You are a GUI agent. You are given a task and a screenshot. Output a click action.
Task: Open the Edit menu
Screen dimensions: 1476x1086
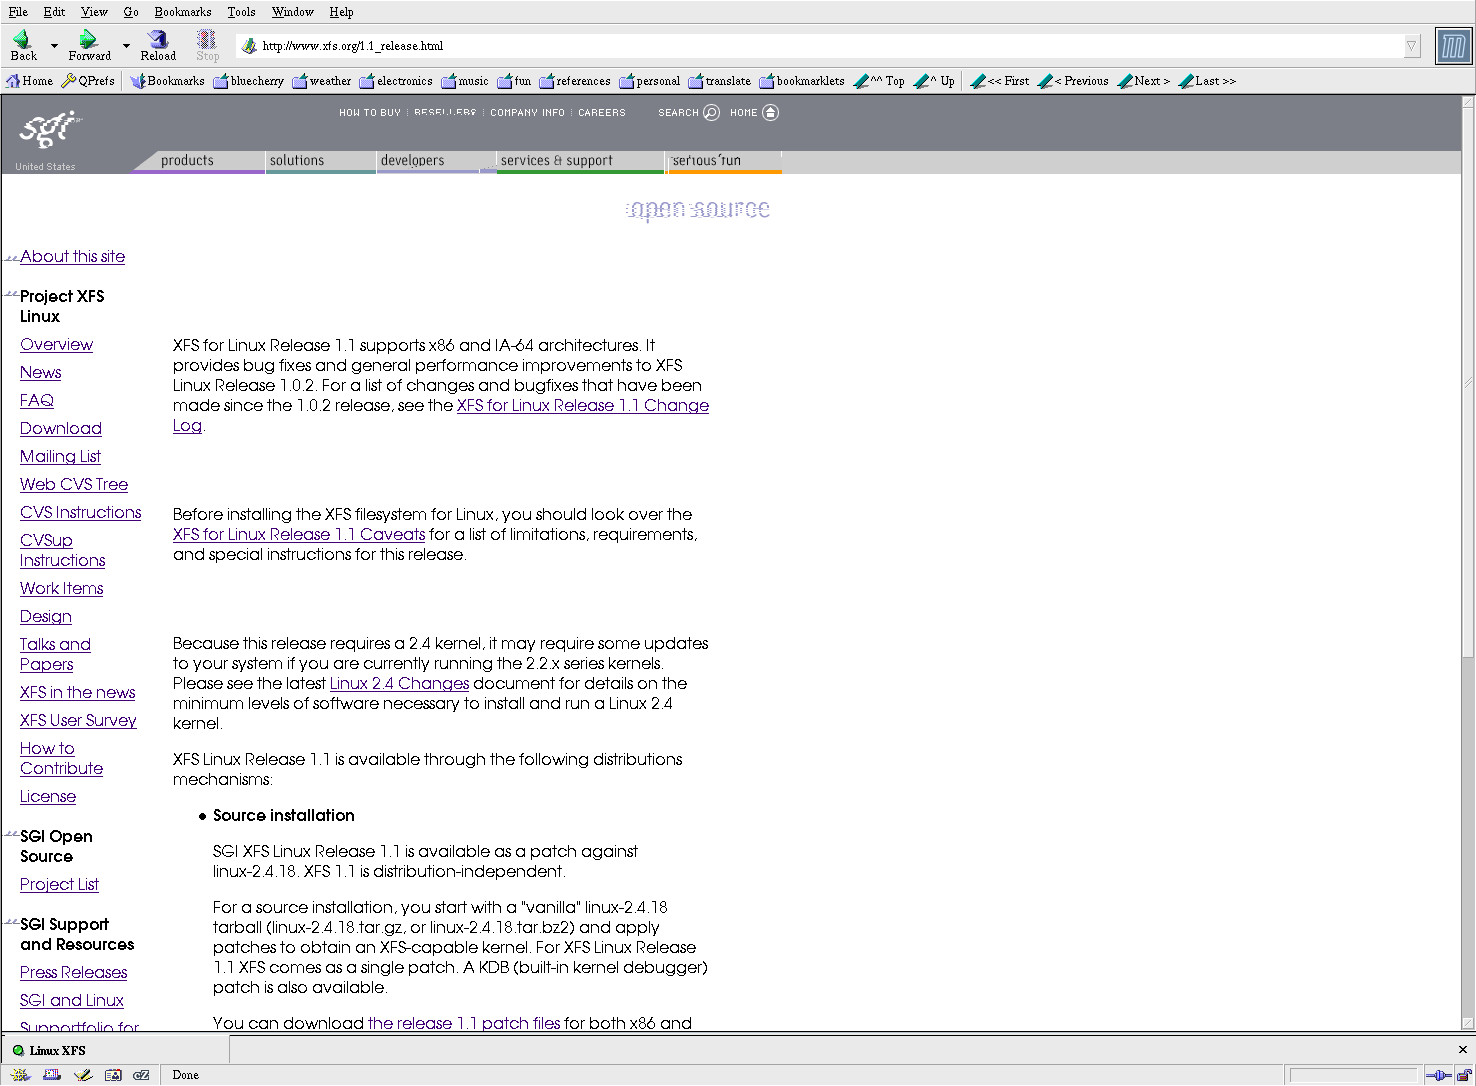(x=54, y=12)
